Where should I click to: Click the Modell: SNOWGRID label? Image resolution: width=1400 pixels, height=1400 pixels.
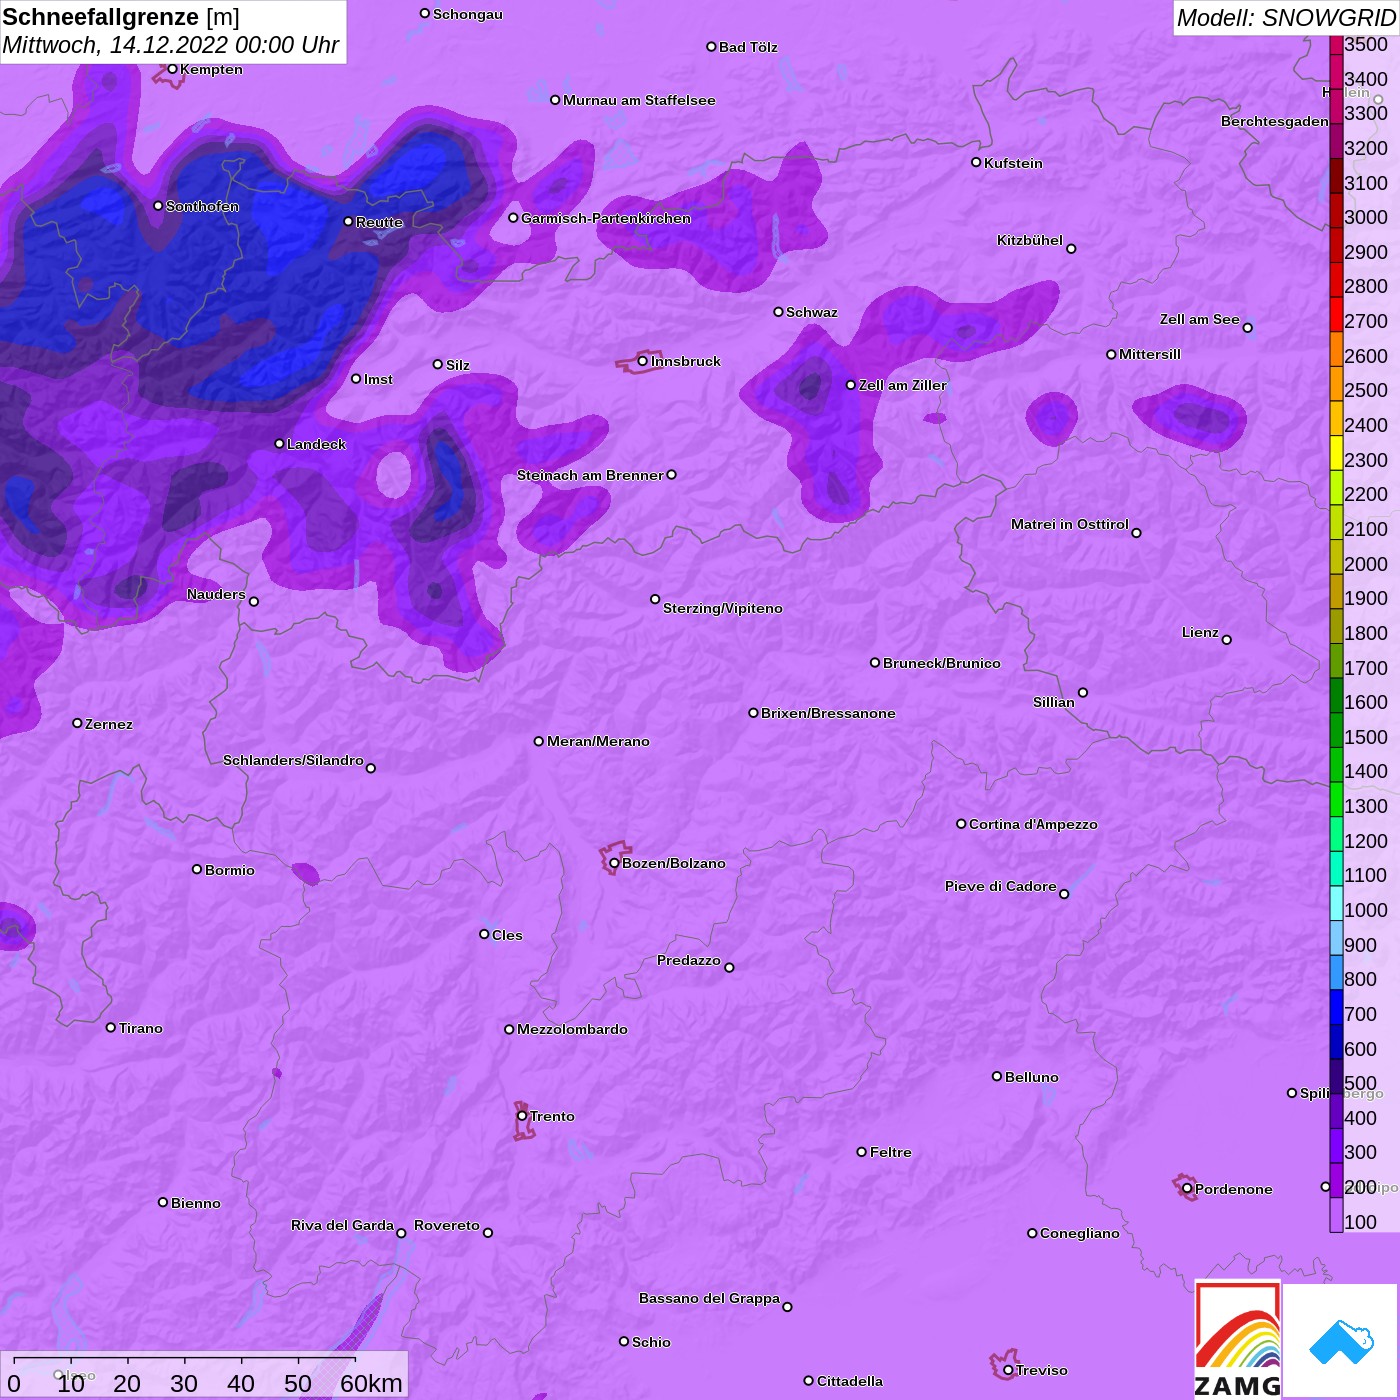1286,18
